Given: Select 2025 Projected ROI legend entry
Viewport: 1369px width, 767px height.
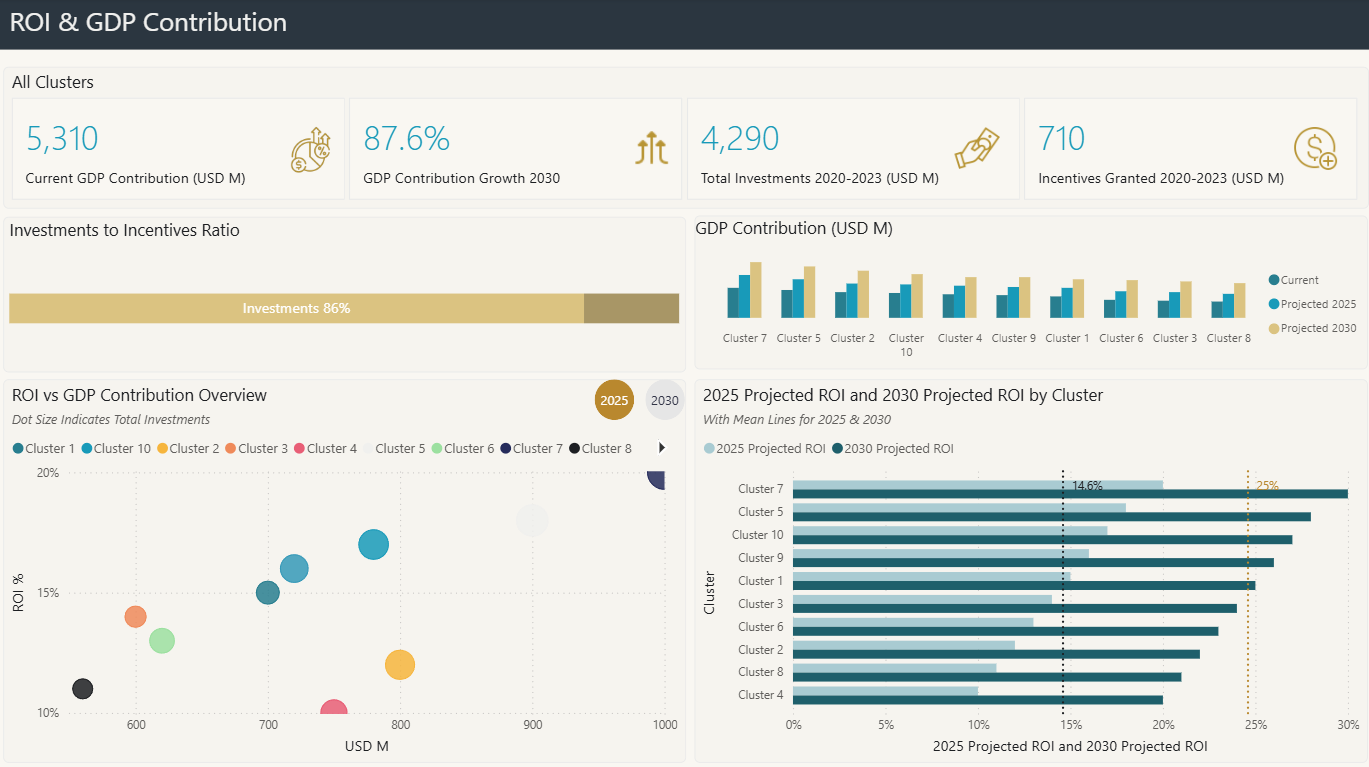Looking at the screenshot, I should [x=765, y=448].
